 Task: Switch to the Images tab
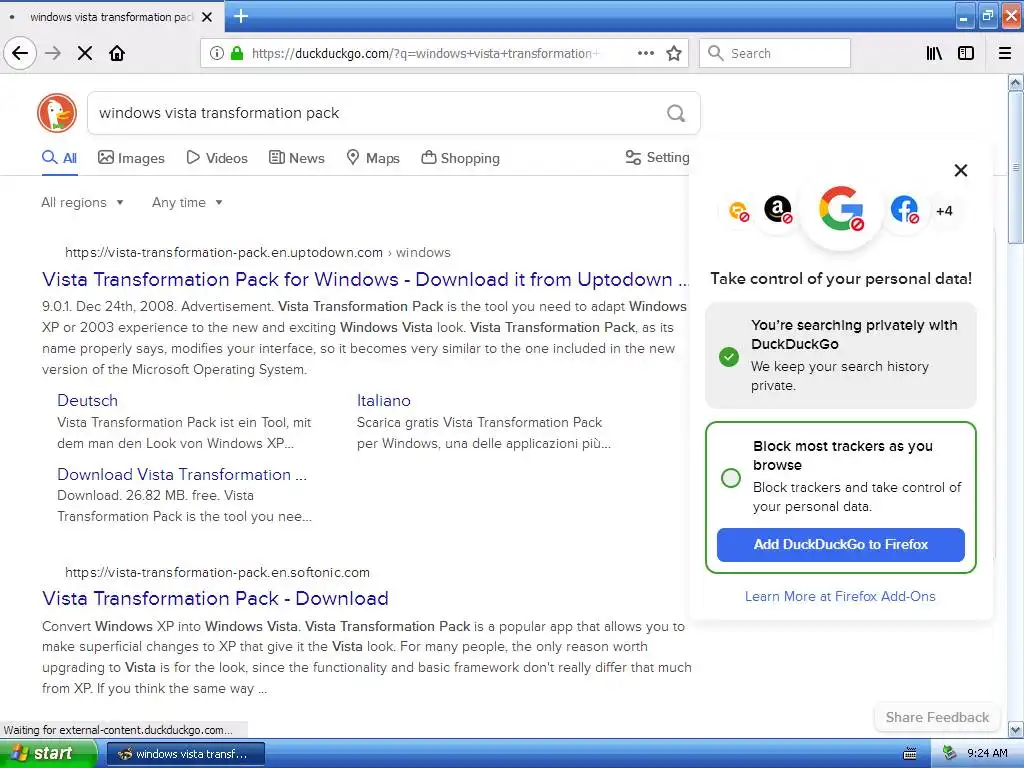131,158
